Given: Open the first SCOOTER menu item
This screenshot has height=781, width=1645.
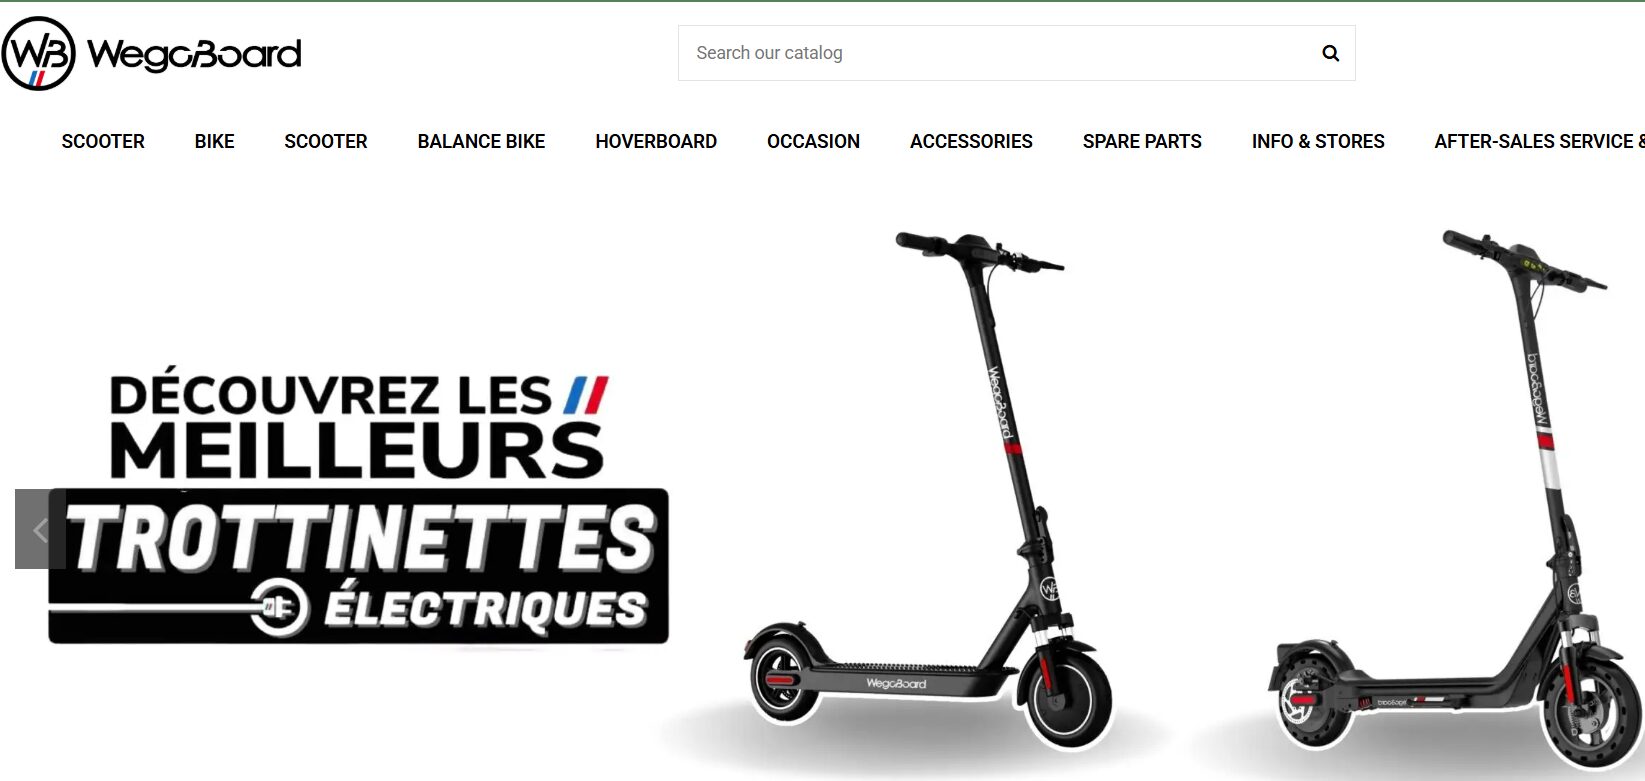Looking at the screenshot, I should coord(103,141).
